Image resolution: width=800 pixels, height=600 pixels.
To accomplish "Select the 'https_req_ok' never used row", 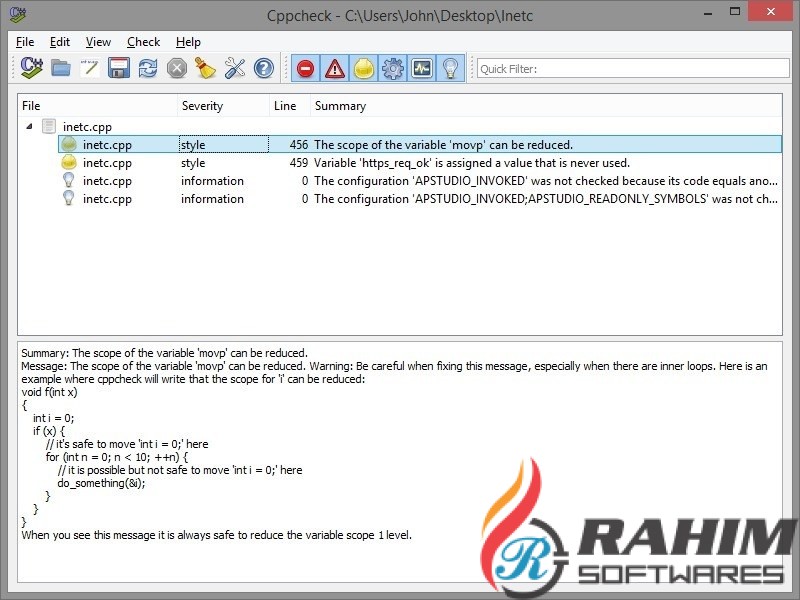I will (x=420, y=163).
